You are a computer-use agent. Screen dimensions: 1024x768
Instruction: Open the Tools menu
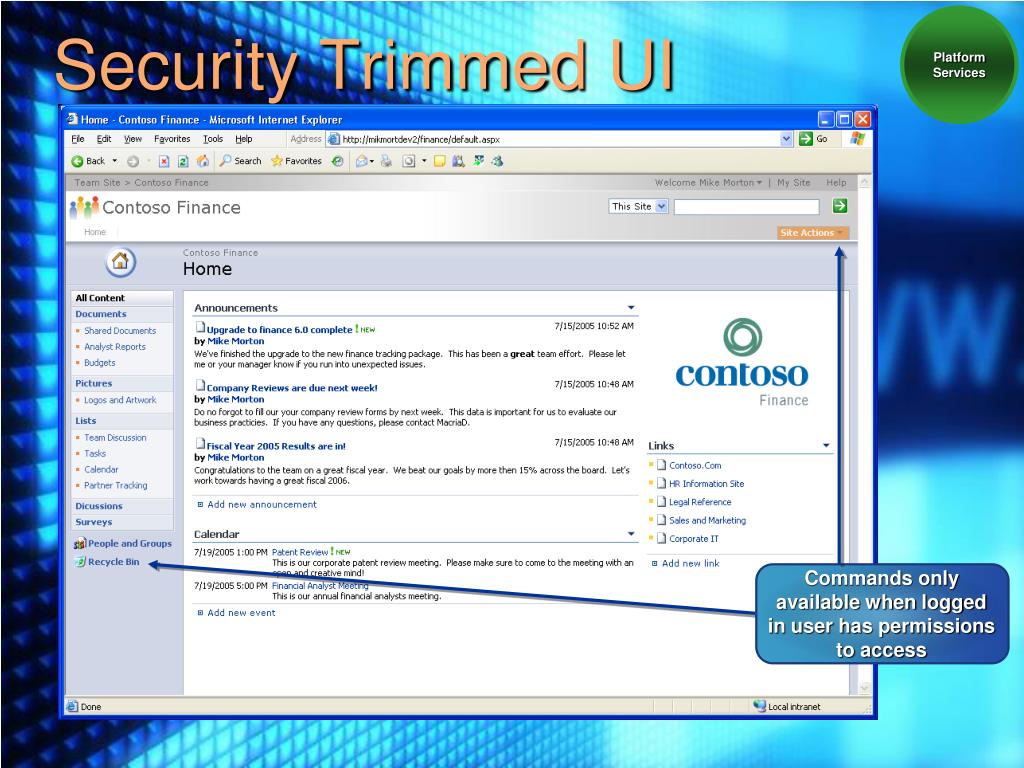click(213, 139)
